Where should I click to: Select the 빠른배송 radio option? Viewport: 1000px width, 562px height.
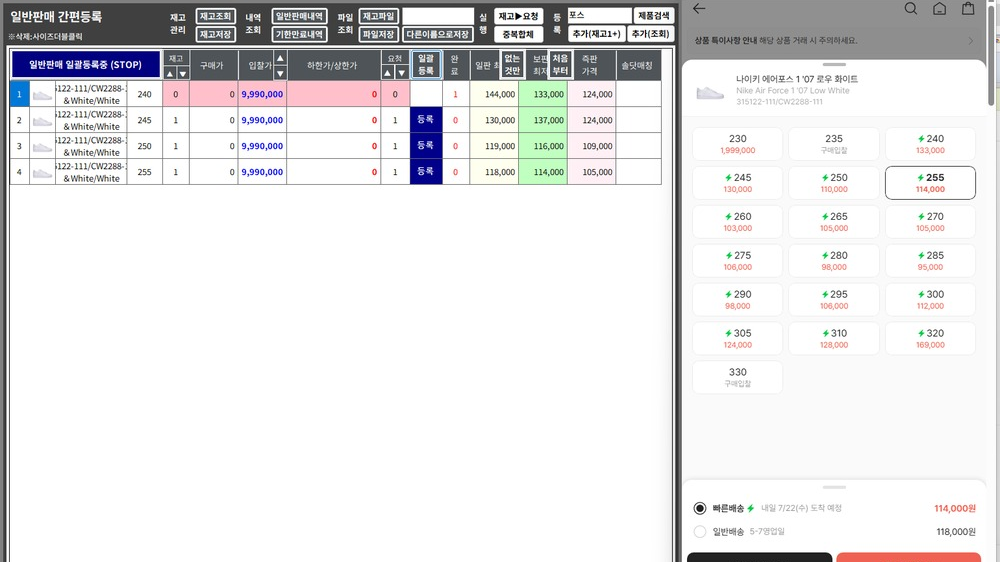pyautogui.click(x=700, y=508)
